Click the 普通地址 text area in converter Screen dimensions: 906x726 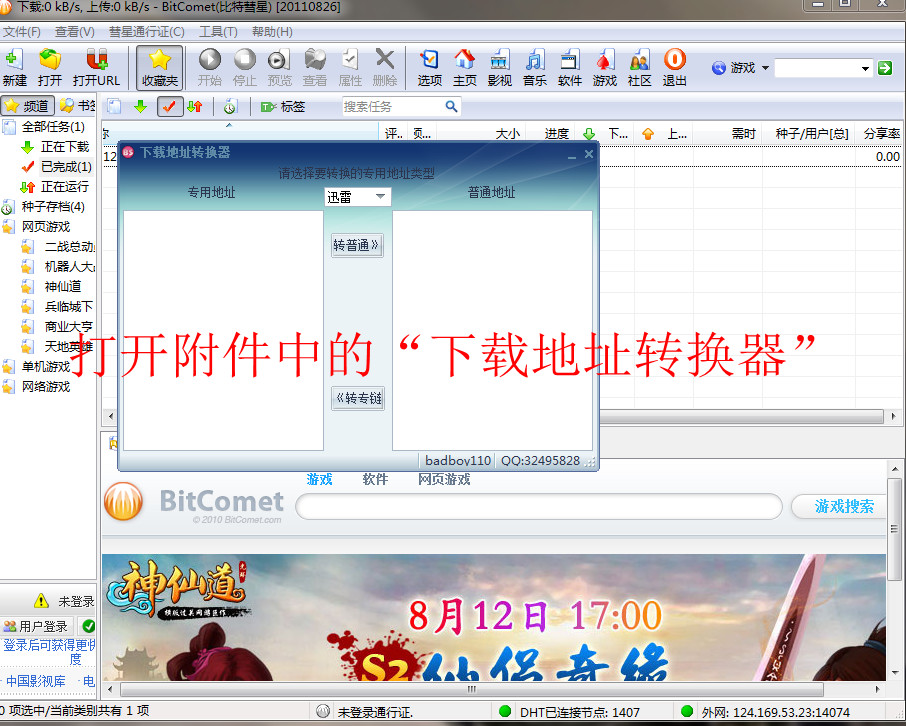pyautogui.click(x=492, y=330)
